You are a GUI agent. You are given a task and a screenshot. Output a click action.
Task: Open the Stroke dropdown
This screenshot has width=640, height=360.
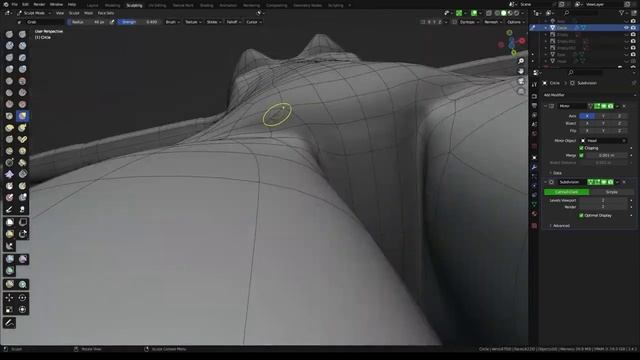click(213, 22)
